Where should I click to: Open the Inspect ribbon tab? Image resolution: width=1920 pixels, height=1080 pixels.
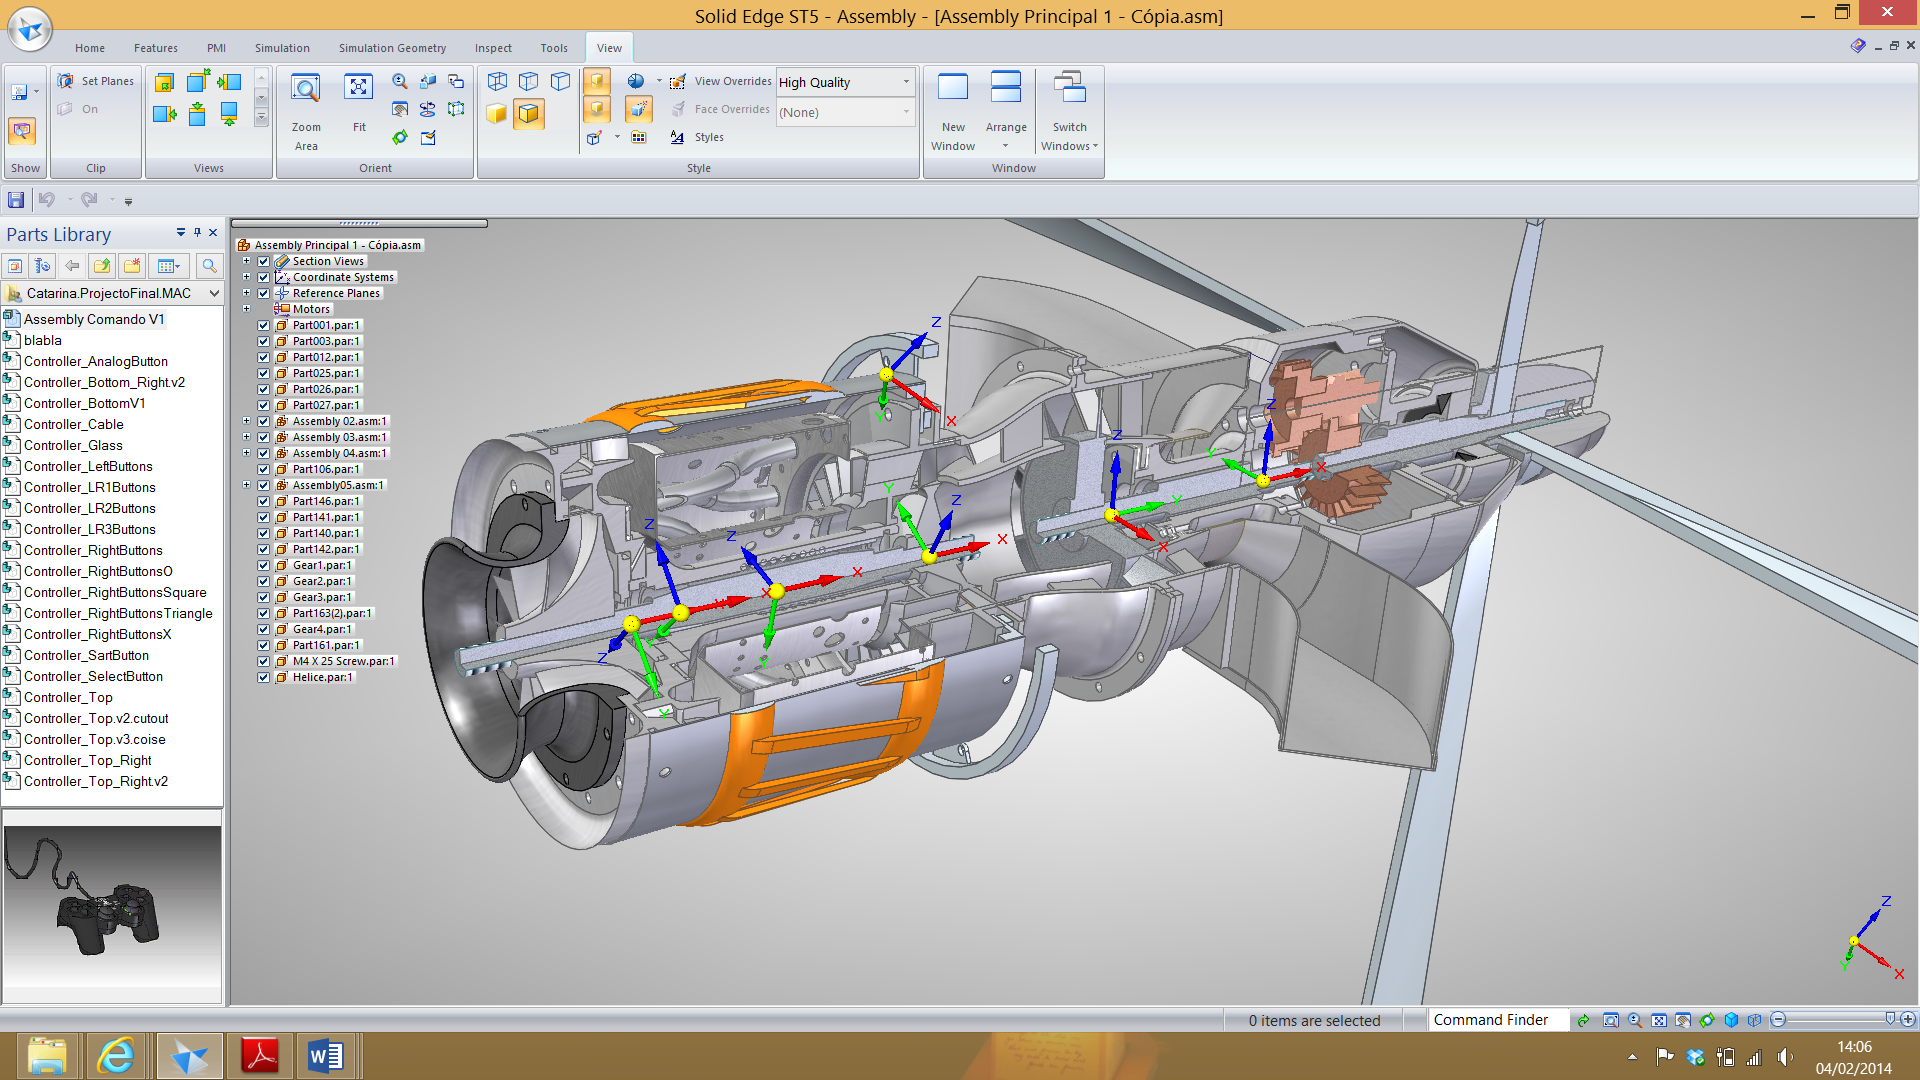(x=493, y=48)
